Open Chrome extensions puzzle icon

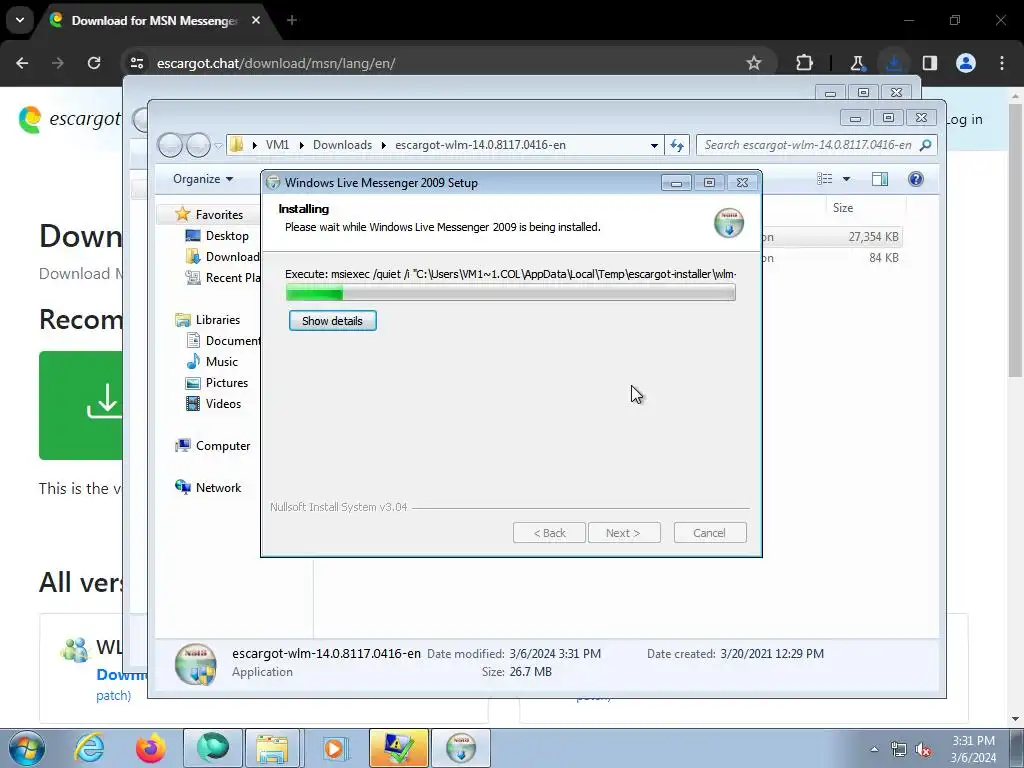click(x=805, y=63)
